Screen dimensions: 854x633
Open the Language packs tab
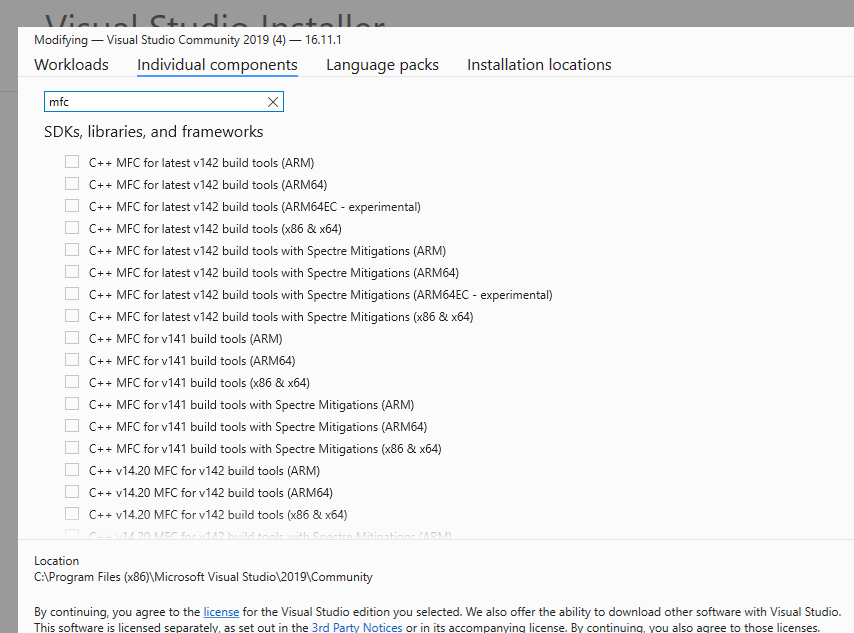(382, 65)
